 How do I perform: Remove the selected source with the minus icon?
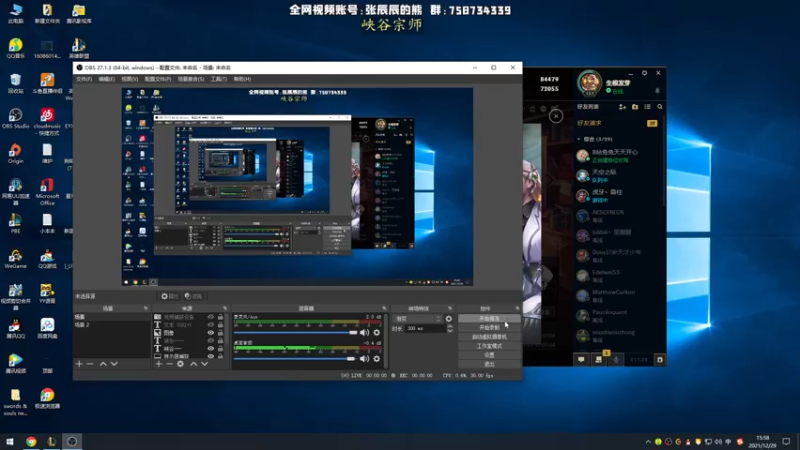(x=169, y=364)
